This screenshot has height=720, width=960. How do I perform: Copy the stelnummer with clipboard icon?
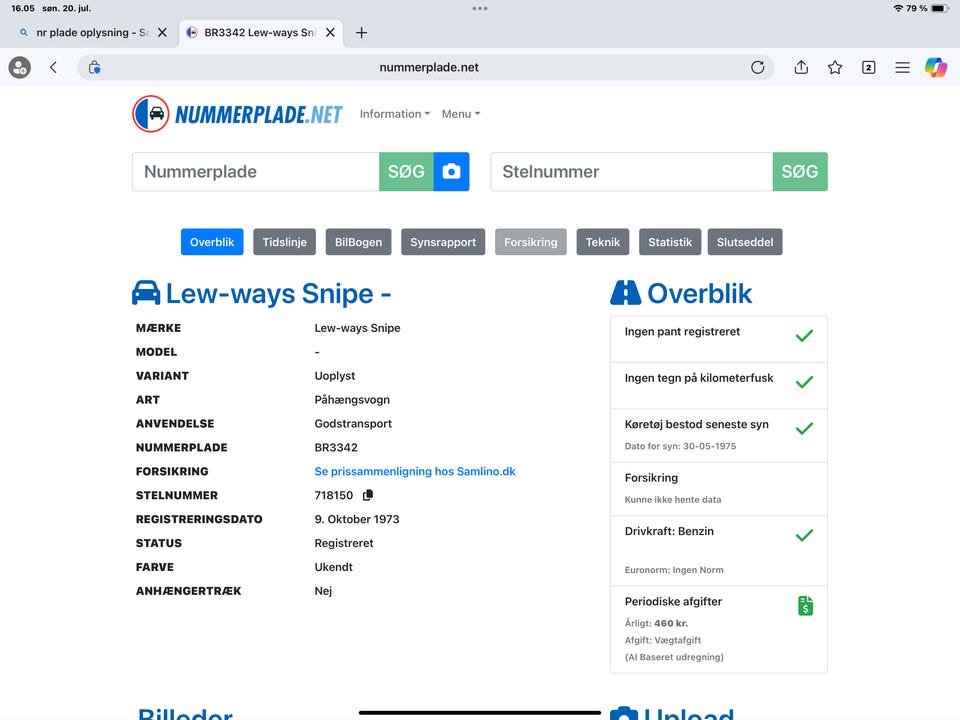tap(368, 495)
